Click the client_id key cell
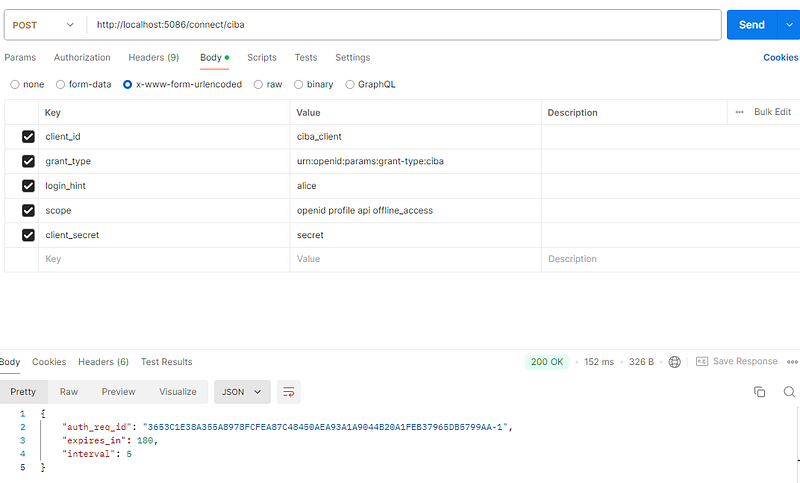800x483 pixels. pos(164,137)
